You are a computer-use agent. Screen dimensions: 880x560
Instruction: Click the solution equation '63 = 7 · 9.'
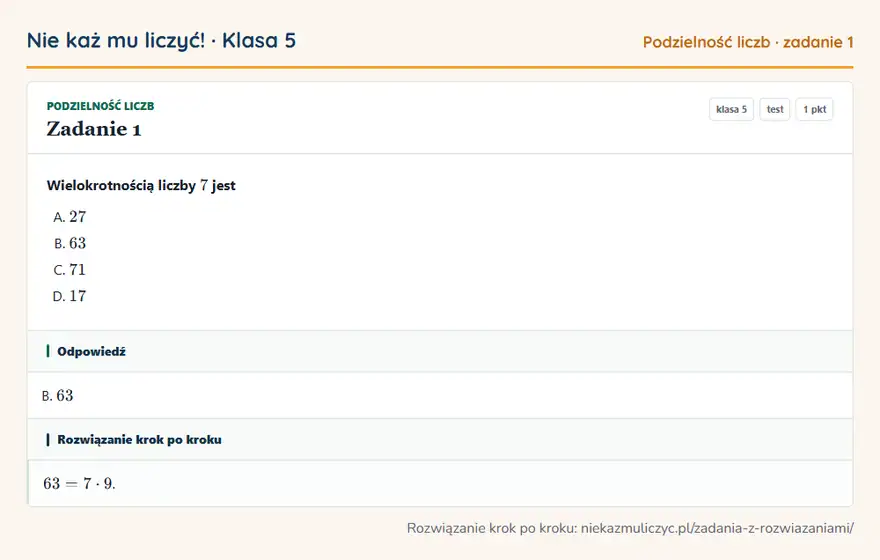(79, 484)
